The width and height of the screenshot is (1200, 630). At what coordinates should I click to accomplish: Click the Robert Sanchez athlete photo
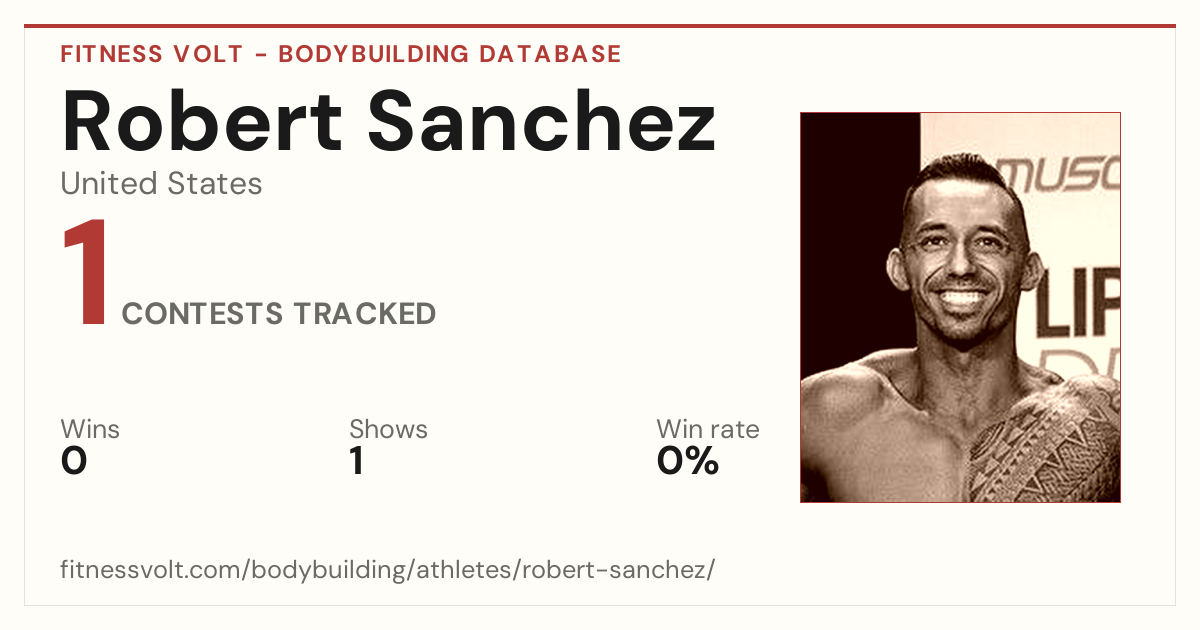tap(960, 307)
